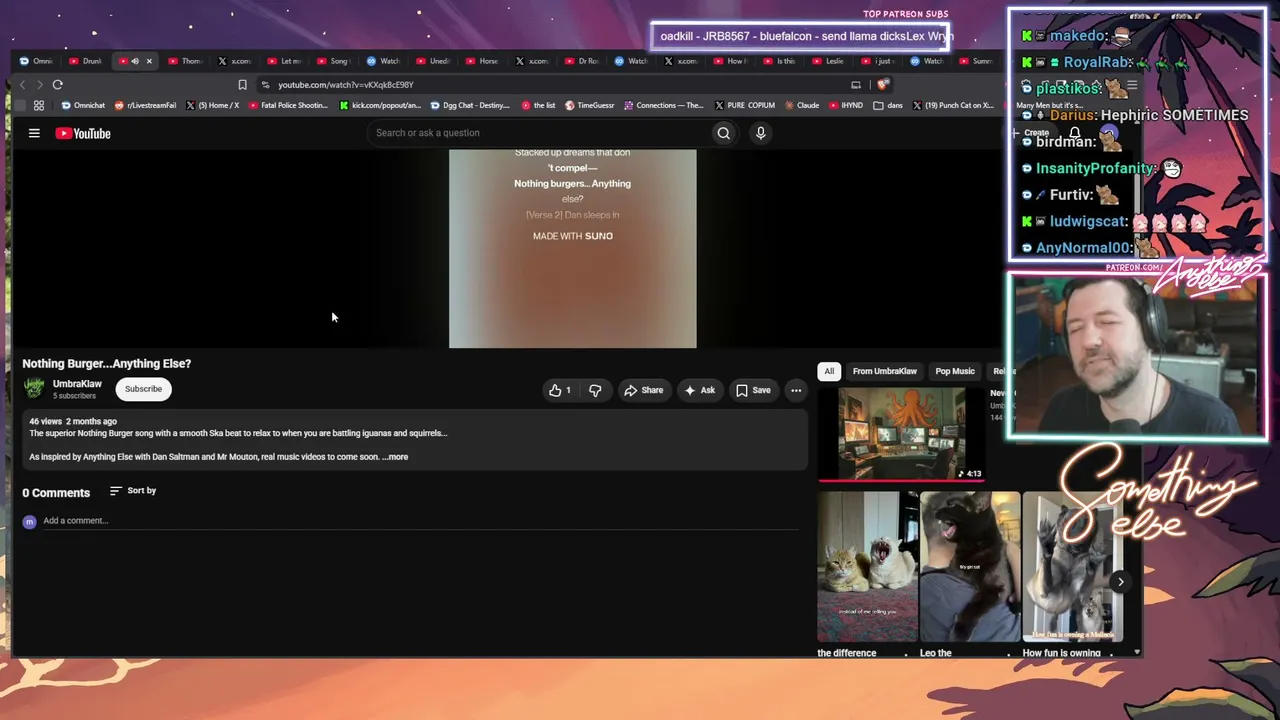This screenshot has width=1280, height=720.
Task: Open the TimeGuessr bookmark
Action: coord(590,105)
